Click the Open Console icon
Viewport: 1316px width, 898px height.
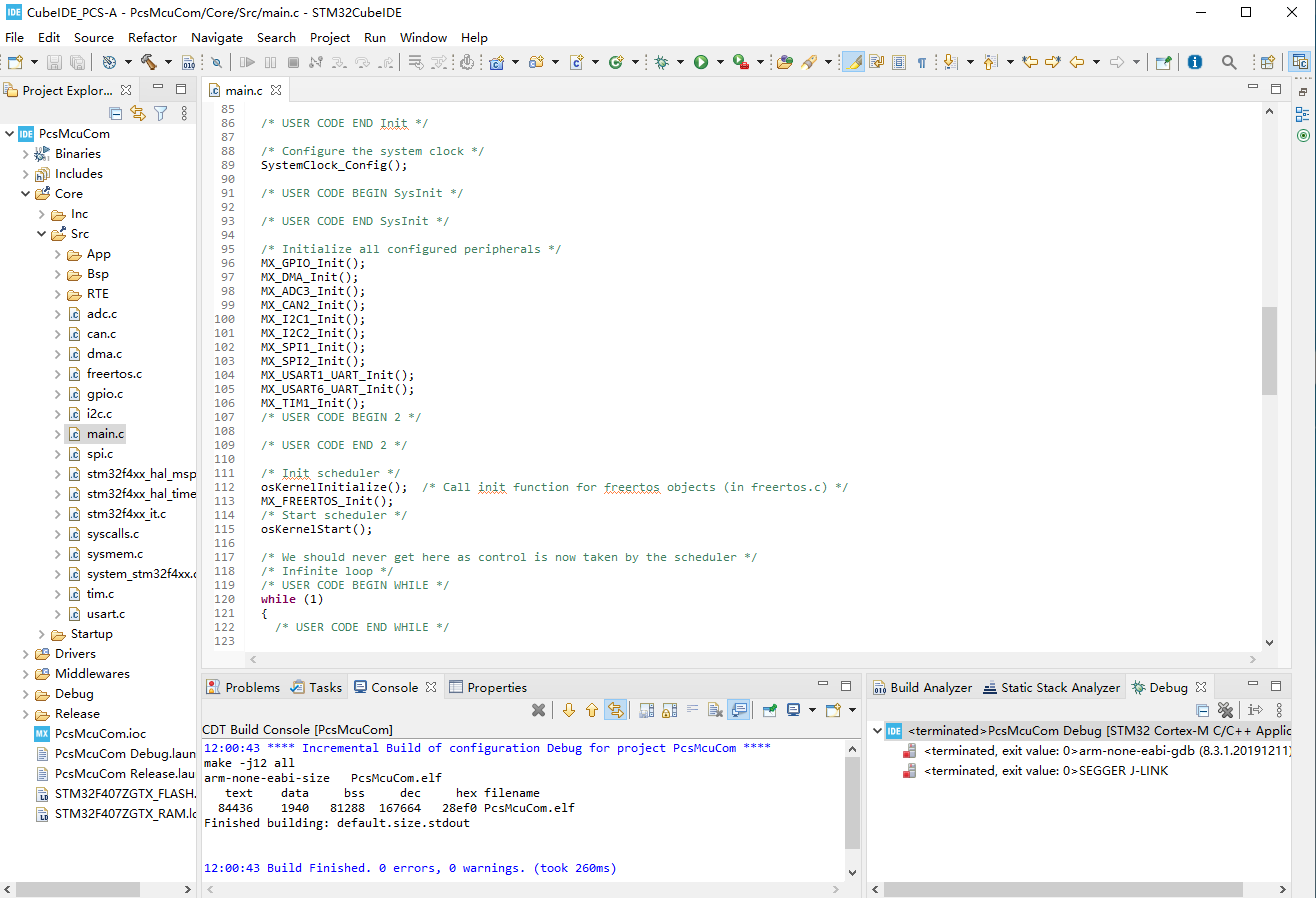click(x=833, y=710)
